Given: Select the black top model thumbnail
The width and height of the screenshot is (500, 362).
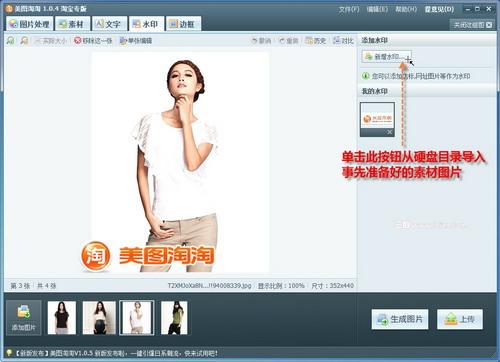Looking at the screenshot, I should [x=62, y=318].
